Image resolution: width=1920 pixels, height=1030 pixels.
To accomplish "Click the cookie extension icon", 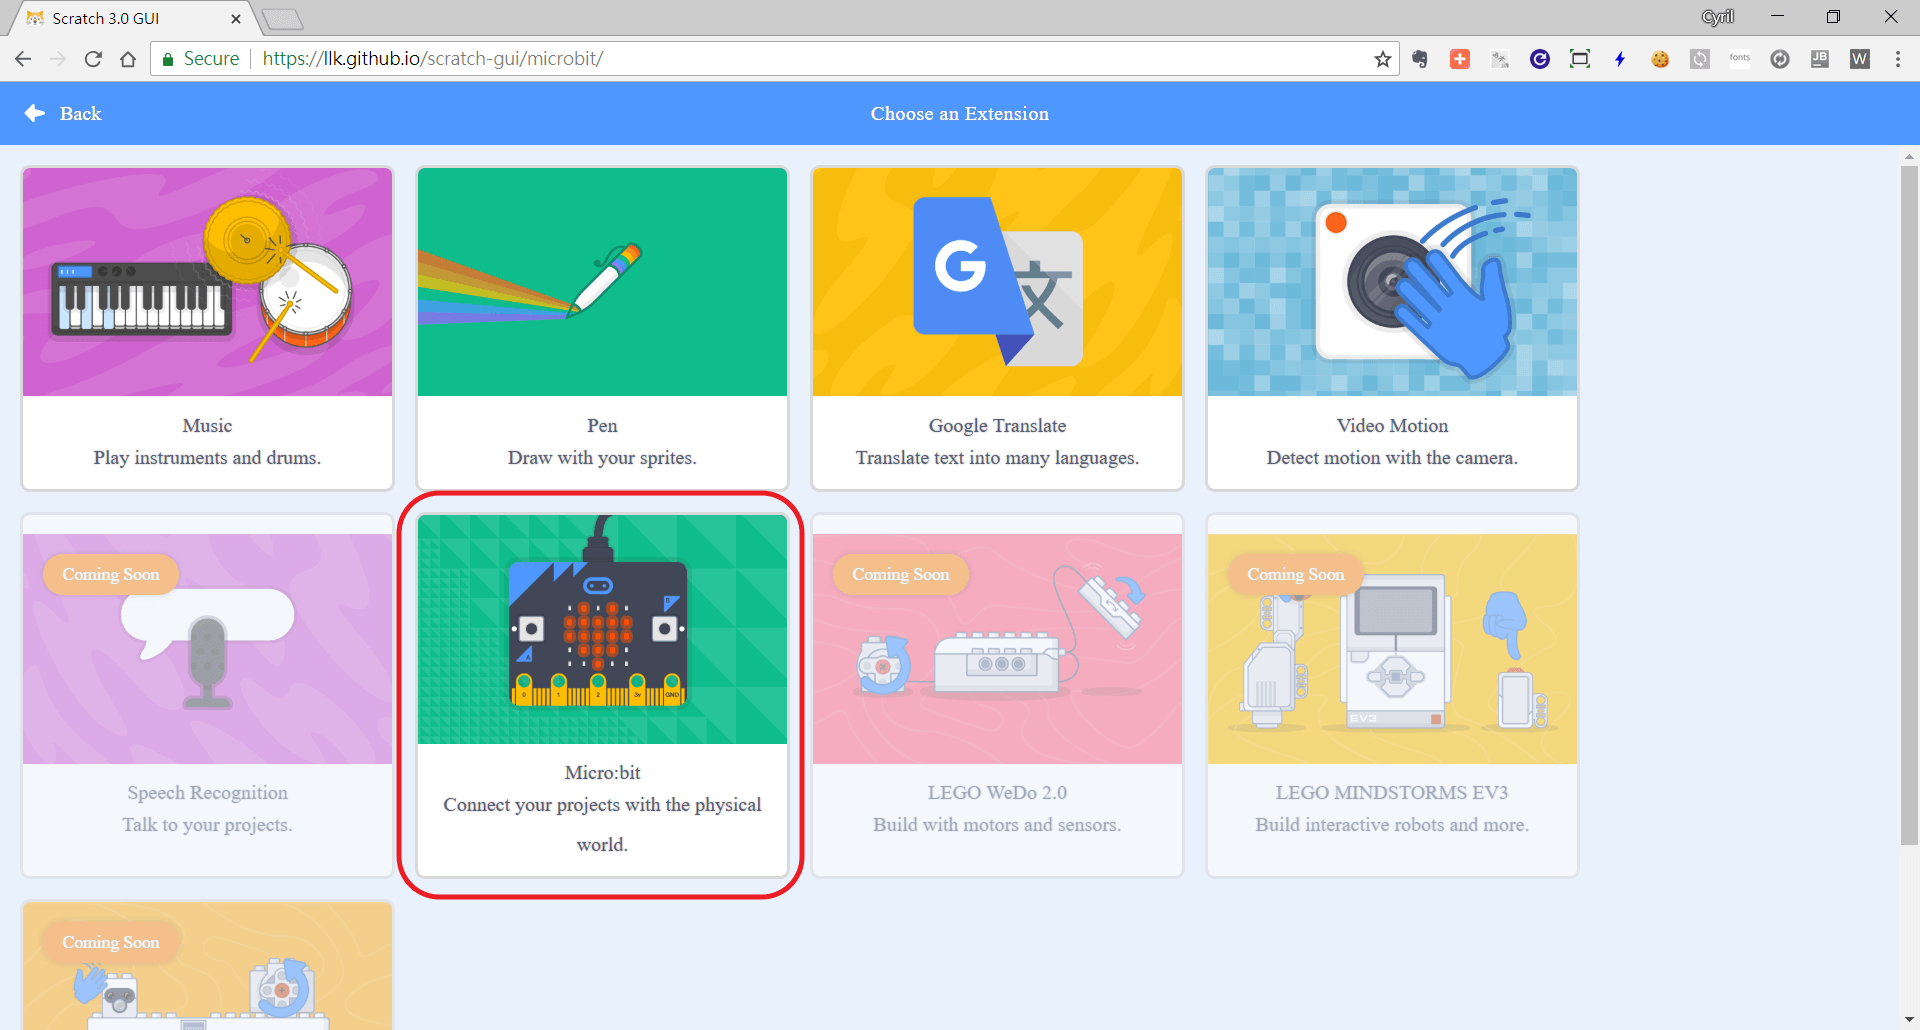I will [x=1660, y=59].
